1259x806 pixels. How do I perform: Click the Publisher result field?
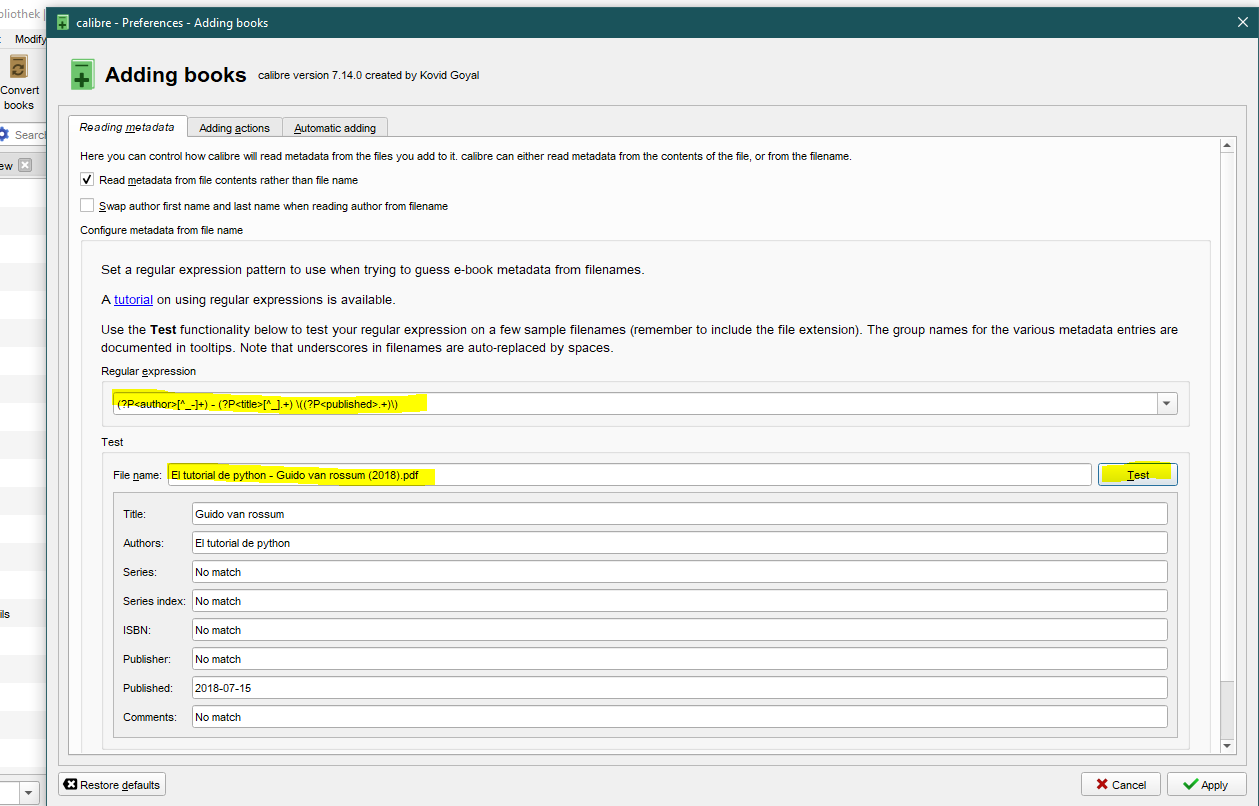click(x=680, y=659)
